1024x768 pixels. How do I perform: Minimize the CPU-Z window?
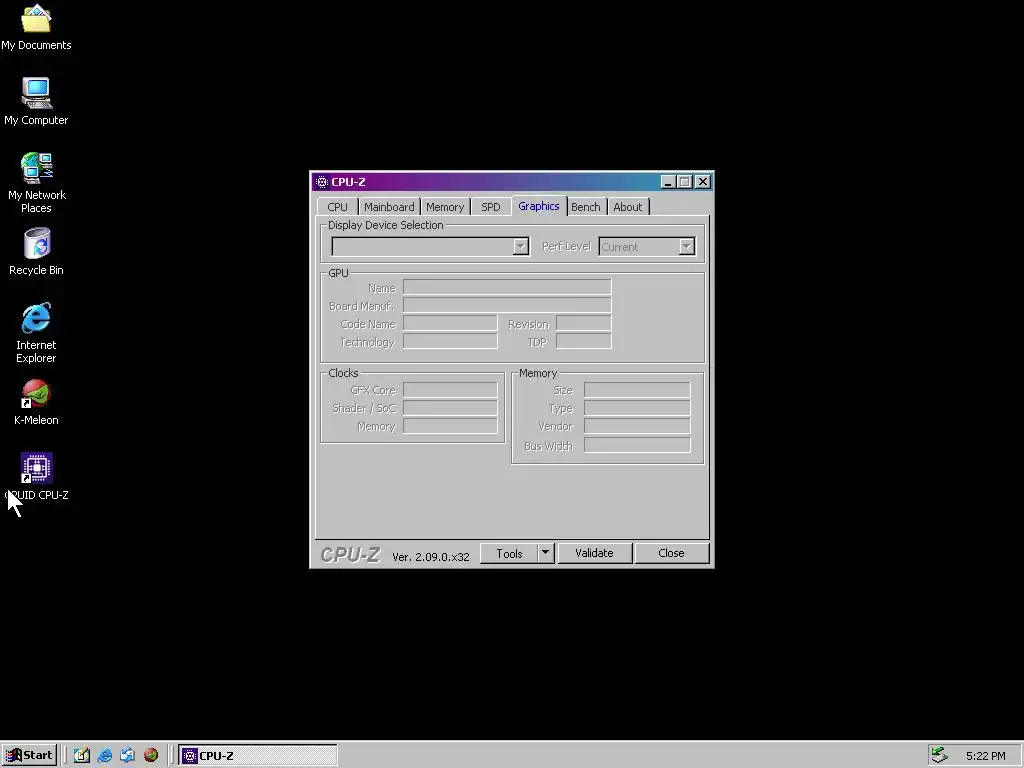667,182
